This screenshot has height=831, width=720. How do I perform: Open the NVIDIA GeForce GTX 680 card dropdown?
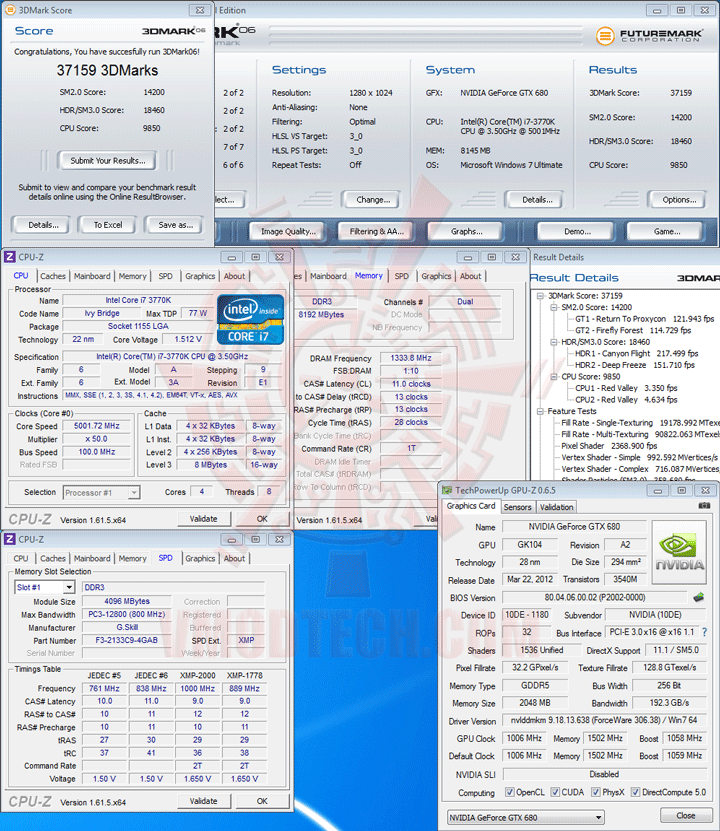(599, 818)
